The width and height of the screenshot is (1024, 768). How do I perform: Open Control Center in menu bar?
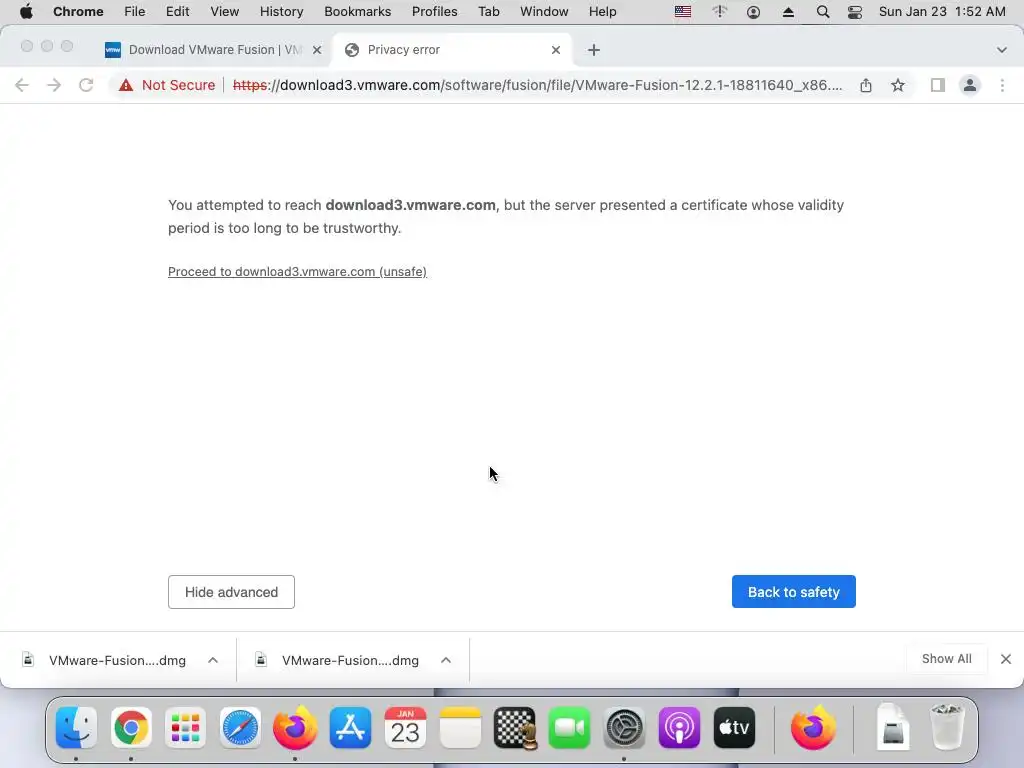[x=854, y=12]
